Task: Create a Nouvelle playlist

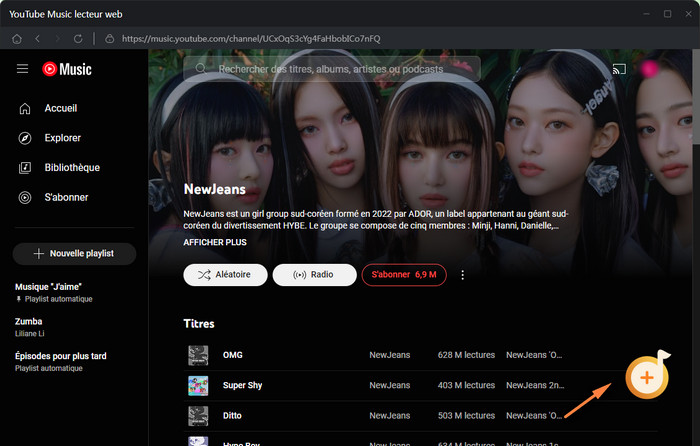Action: tap(74, 253)
